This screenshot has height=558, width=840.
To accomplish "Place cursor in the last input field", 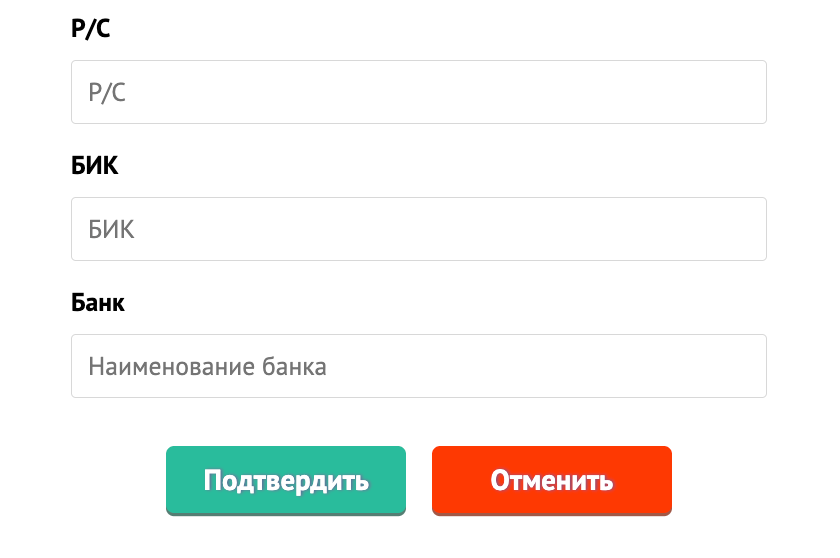I will point(418,366).
